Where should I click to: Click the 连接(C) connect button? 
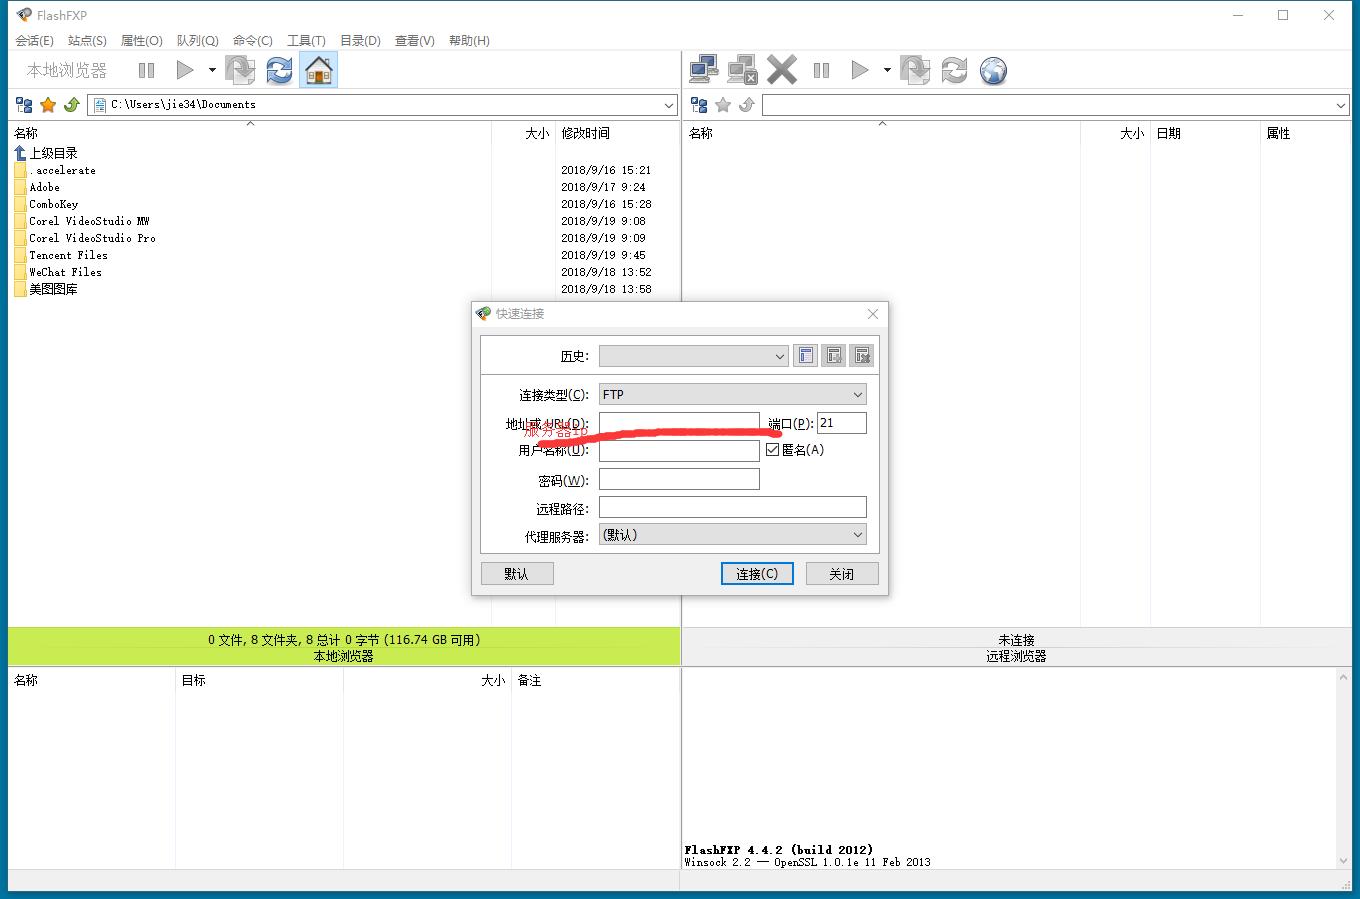point(757,573)
